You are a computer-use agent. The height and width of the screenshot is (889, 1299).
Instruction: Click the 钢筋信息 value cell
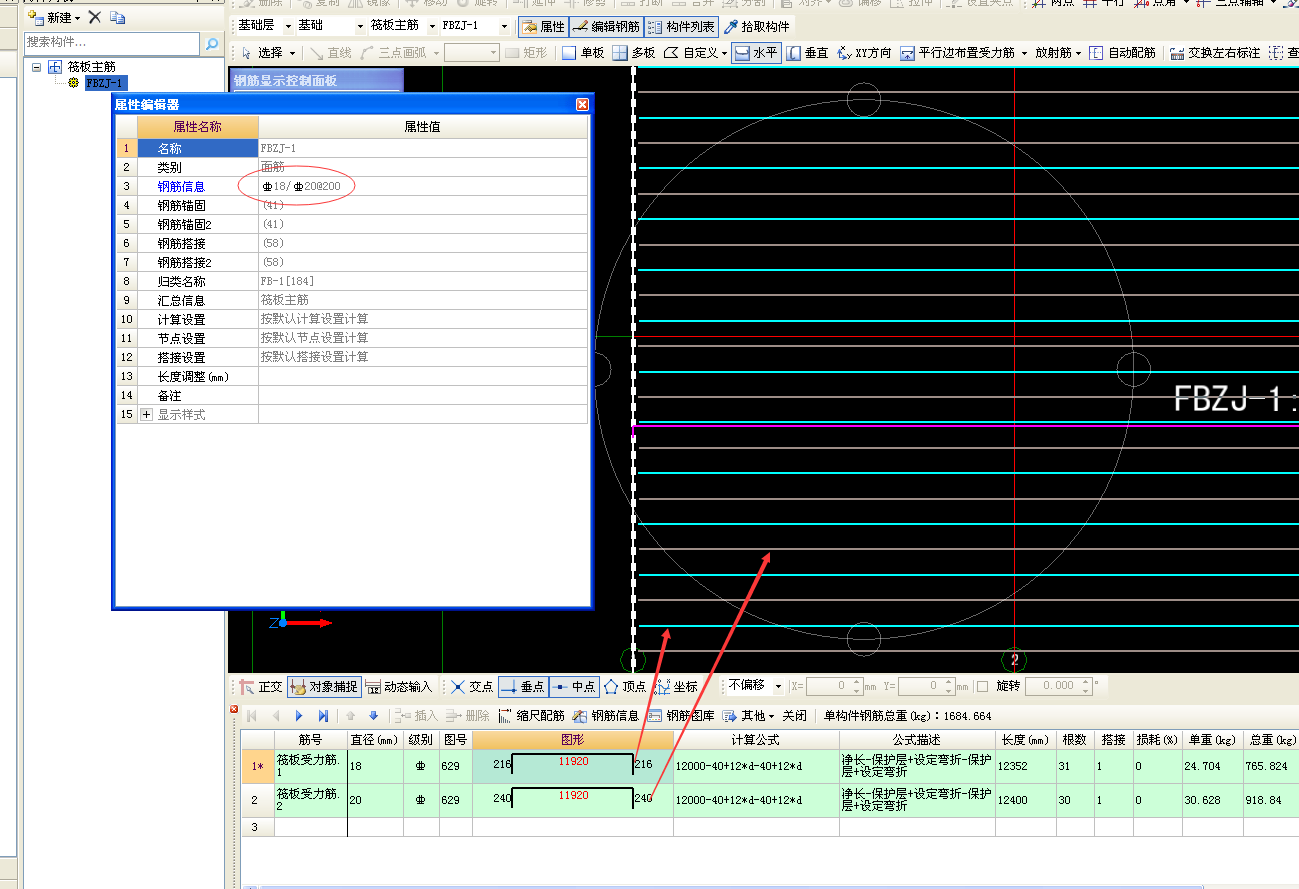point(423,186)
